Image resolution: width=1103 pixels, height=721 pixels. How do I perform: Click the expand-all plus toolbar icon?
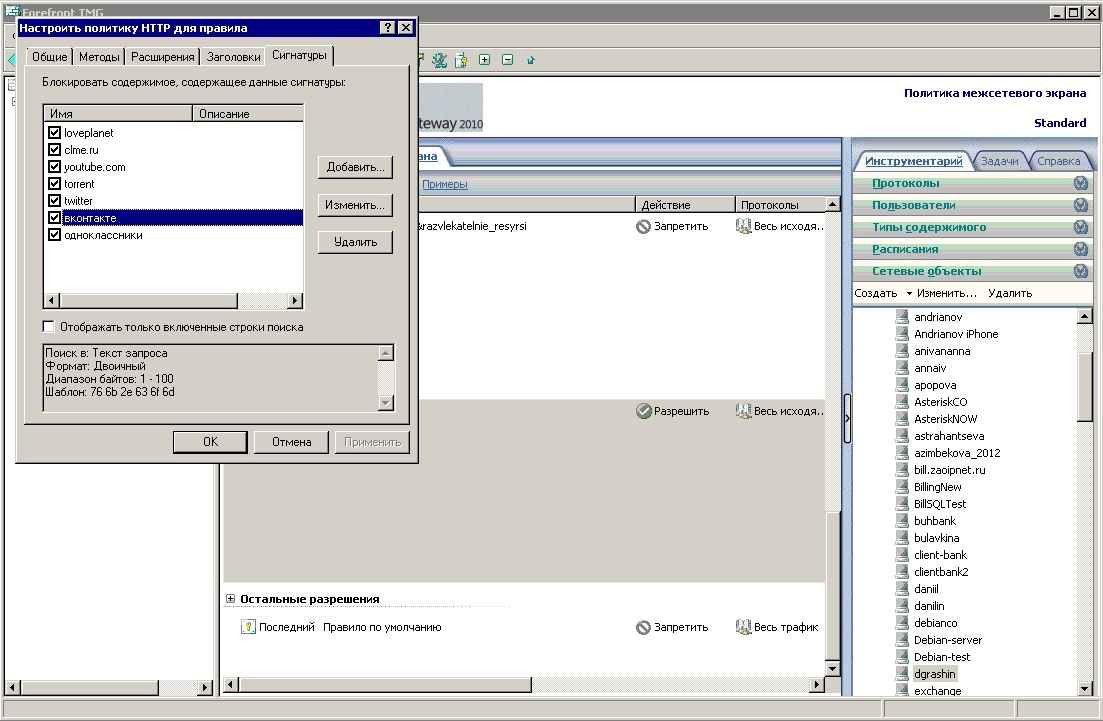(x=485, y=60)
